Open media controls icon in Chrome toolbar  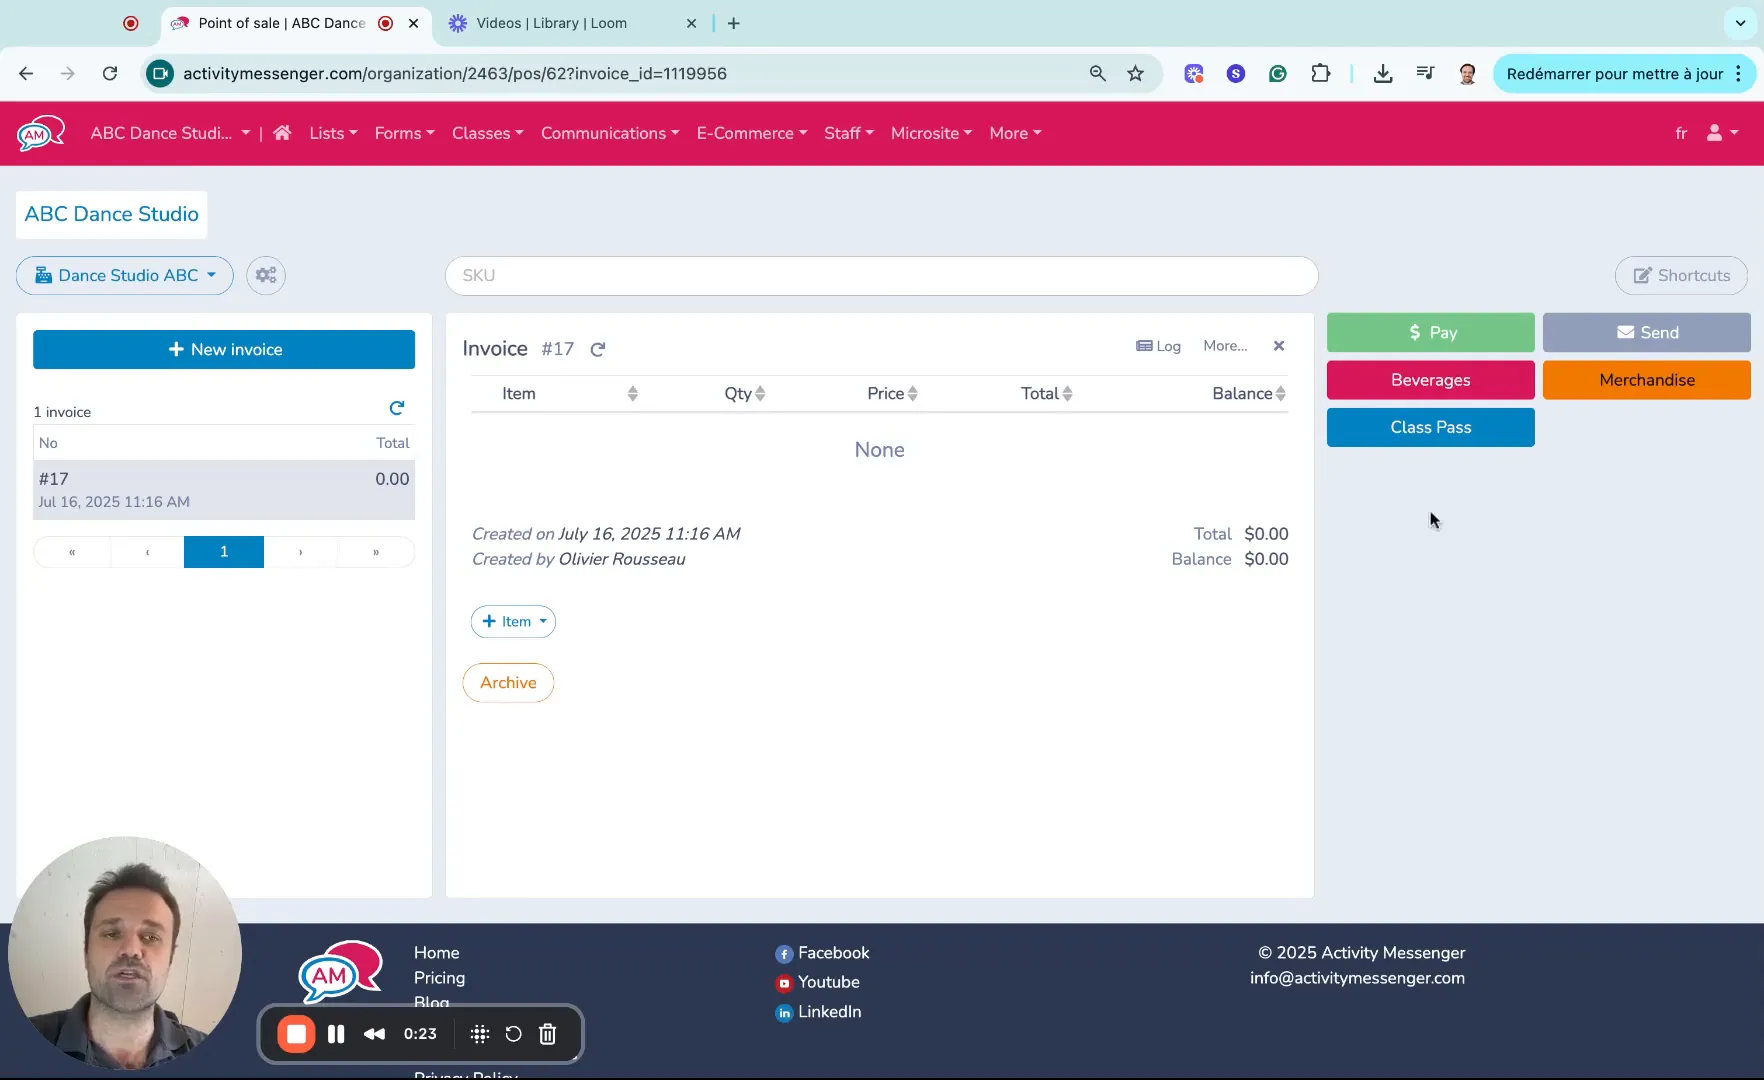pos(1425,74)
